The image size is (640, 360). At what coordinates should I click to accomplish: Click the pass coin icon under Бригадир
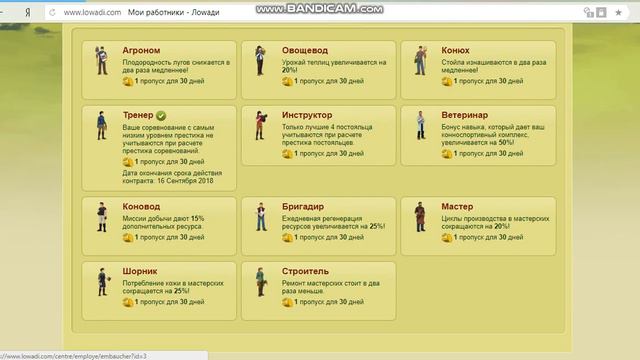287,238
